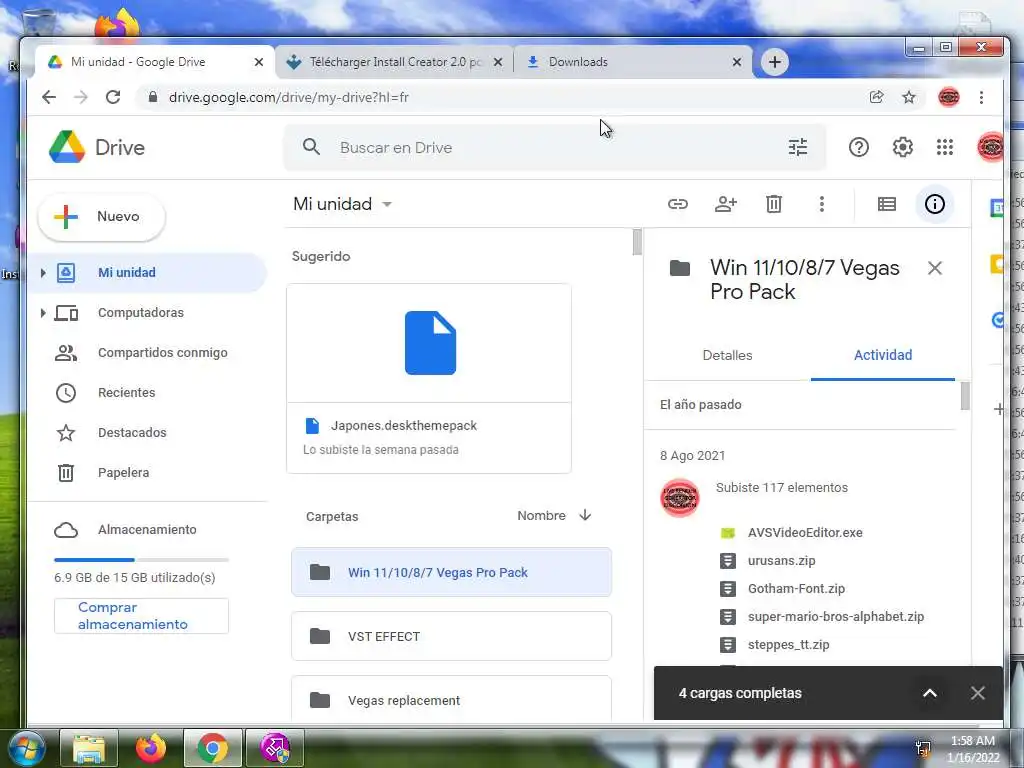The image size is (1024, 768).
Task: Open Drive settings gear
Action: click(x=903, y=148)
